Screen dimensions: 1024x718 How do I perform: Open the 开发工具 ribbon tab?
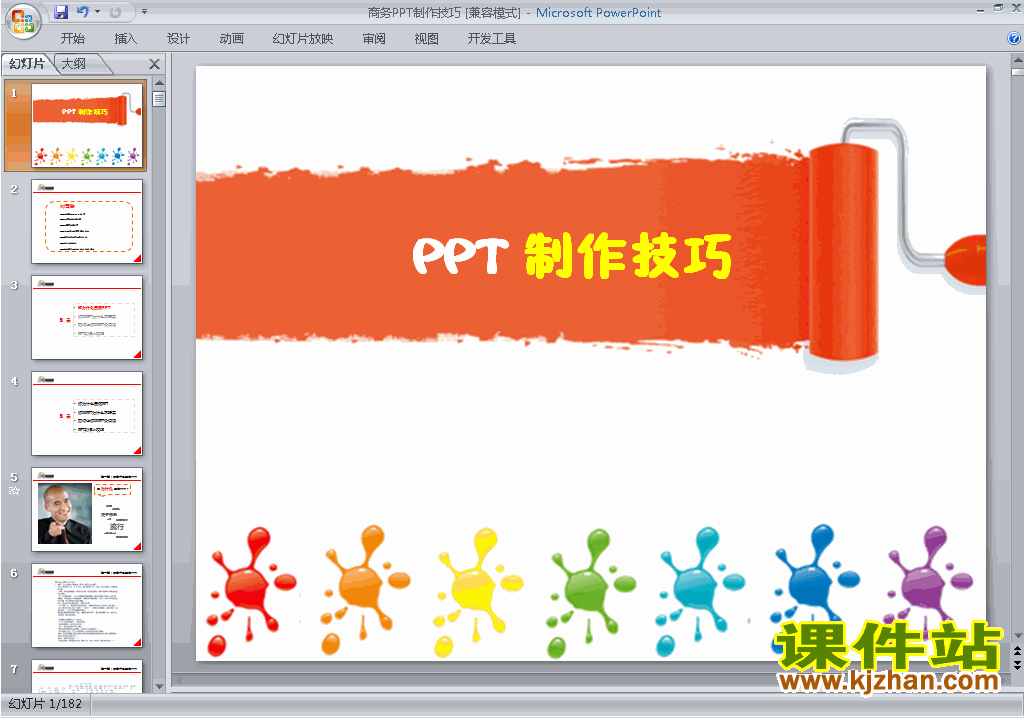tap(492, 39)
